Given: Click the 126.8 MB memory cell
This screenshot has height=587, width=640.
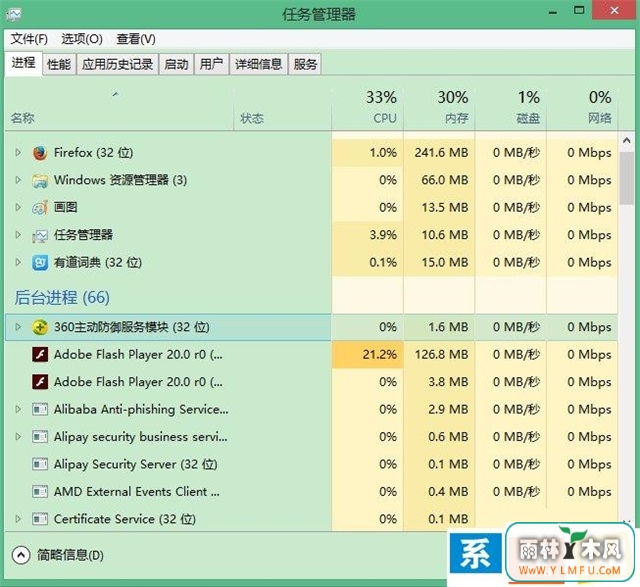Looking at the screenshot, I should click(439, 354).
